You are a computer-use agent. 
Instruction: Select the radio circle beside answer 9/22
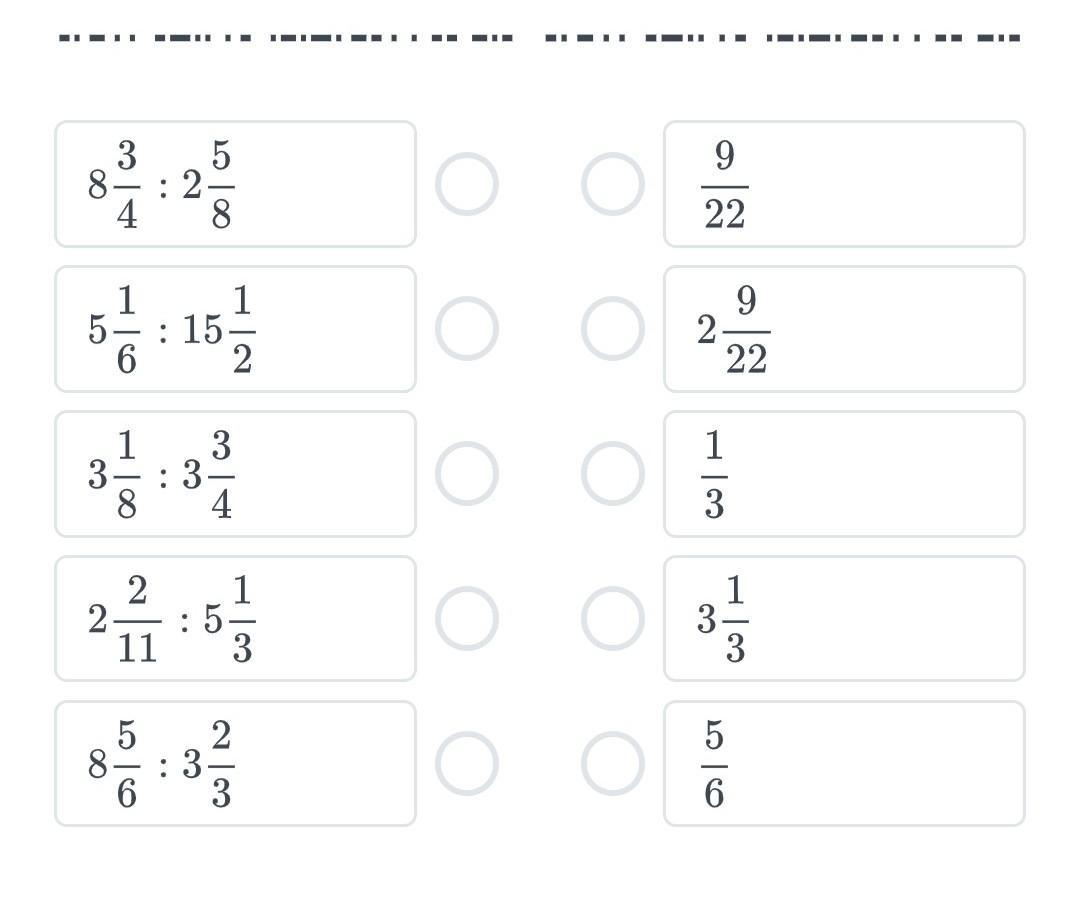[612, 184]
